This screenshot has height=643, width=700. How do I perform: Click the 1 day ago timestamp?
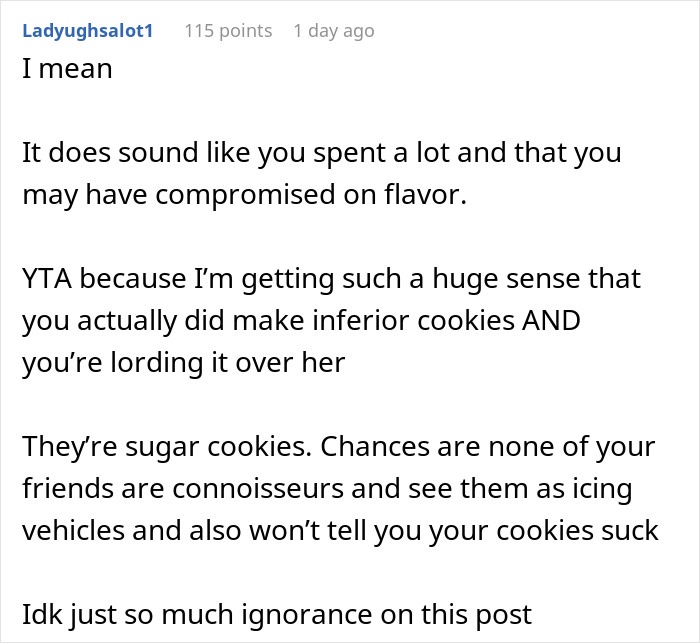click(x=334, y=31)
